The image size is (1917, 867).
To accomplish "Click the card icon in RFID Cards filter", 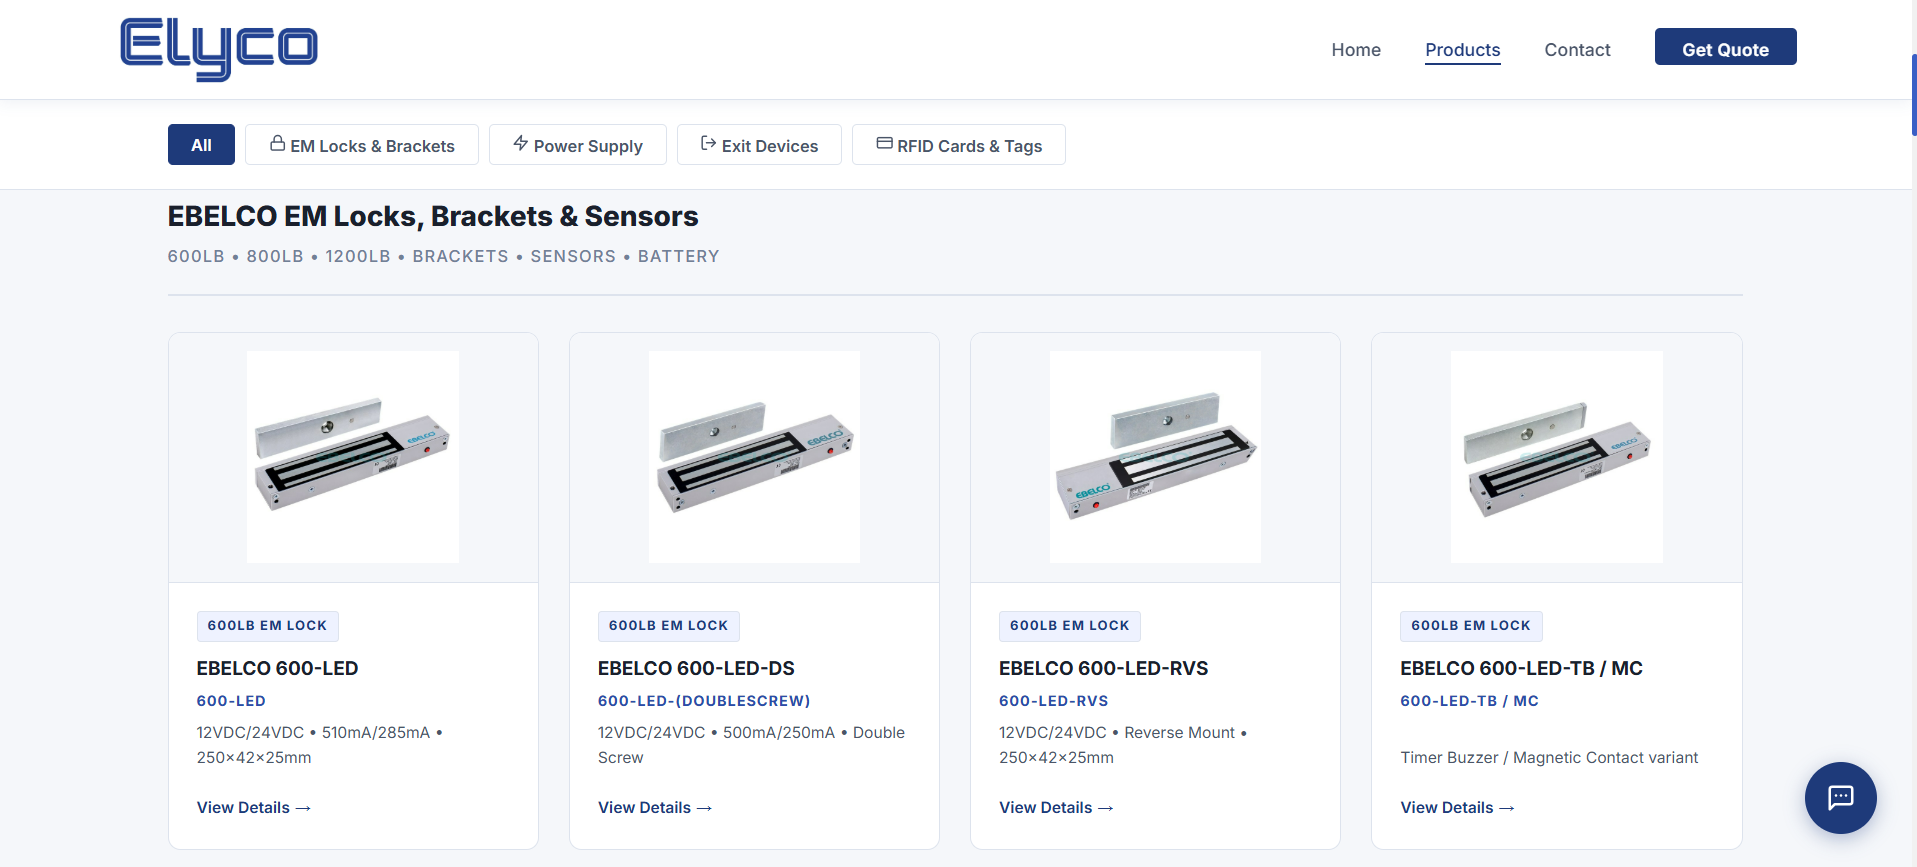I will 884,144.
